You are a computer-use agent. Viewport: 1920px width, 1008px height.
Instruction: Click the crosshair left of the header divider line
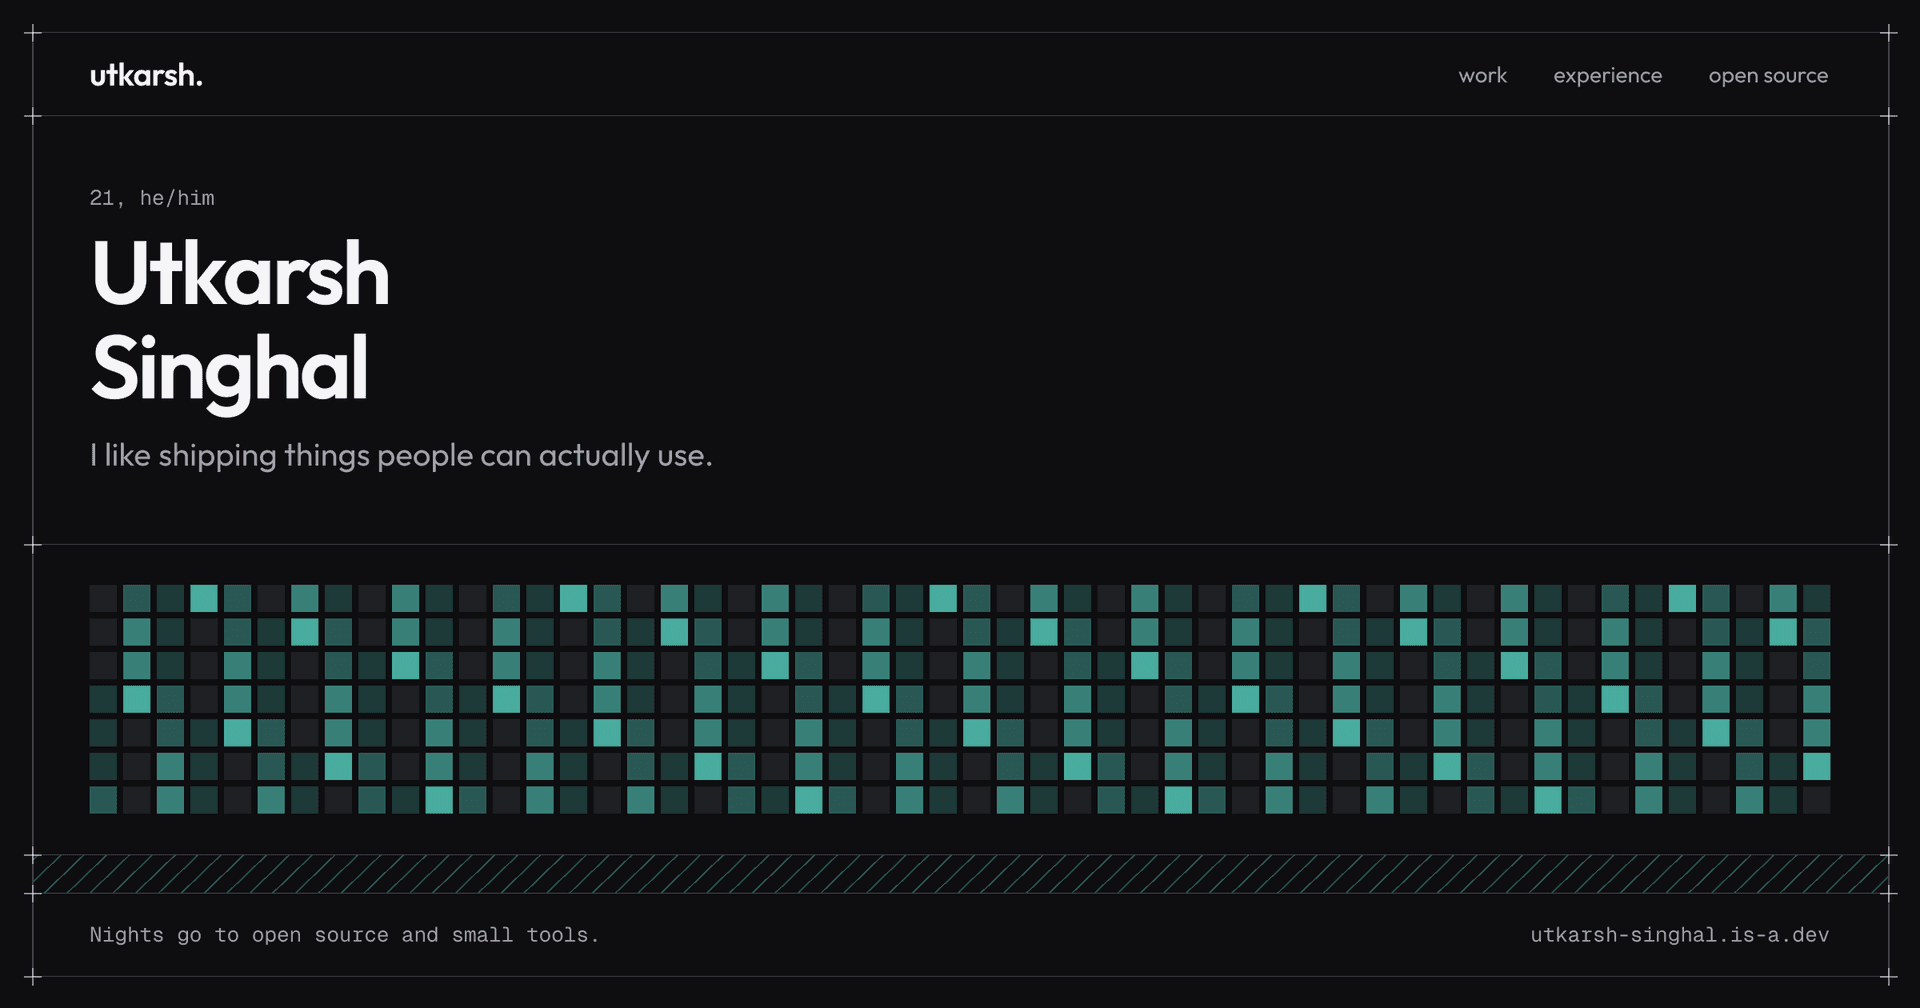[33, 116]
